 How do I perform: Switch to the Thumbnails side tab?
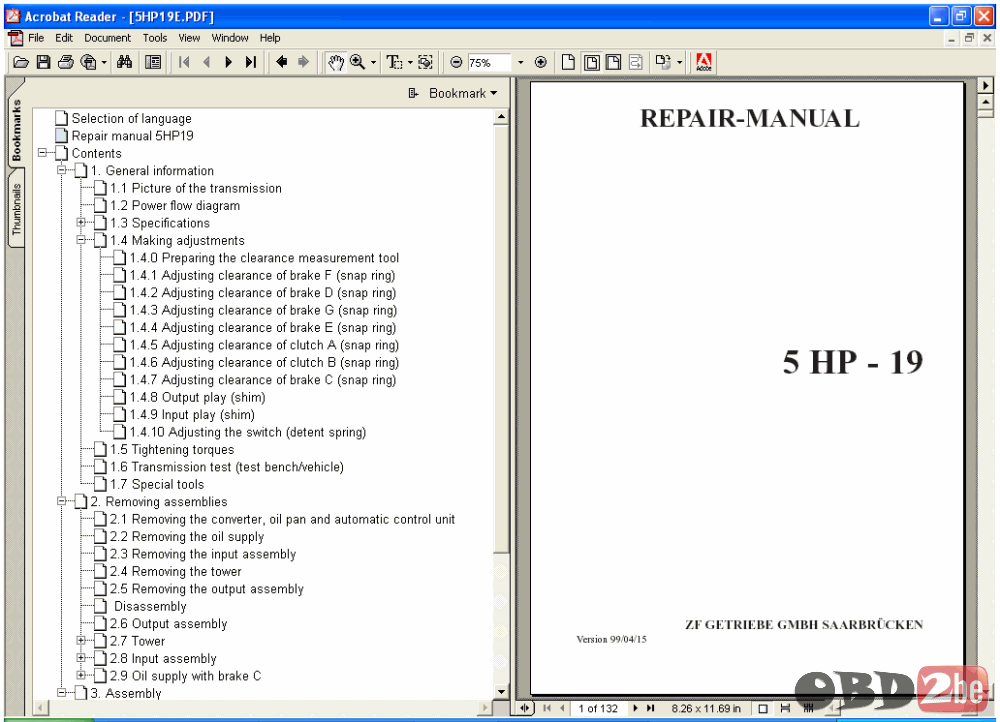pyautogui.click(x=16, y=209)
